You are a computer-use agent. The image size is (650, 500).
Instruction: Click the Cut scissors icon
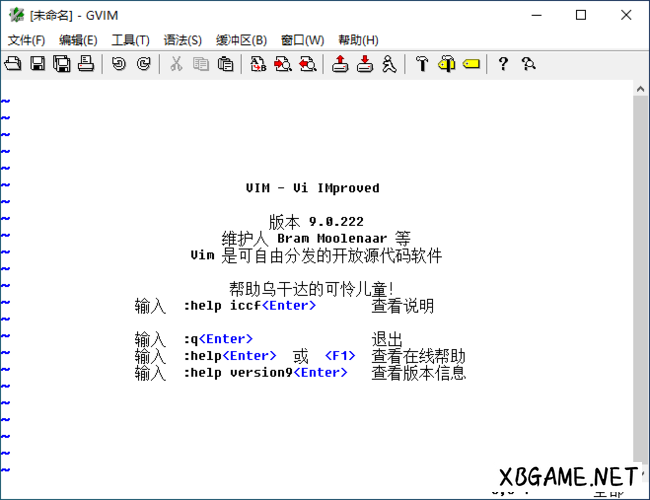coord(176,64)
